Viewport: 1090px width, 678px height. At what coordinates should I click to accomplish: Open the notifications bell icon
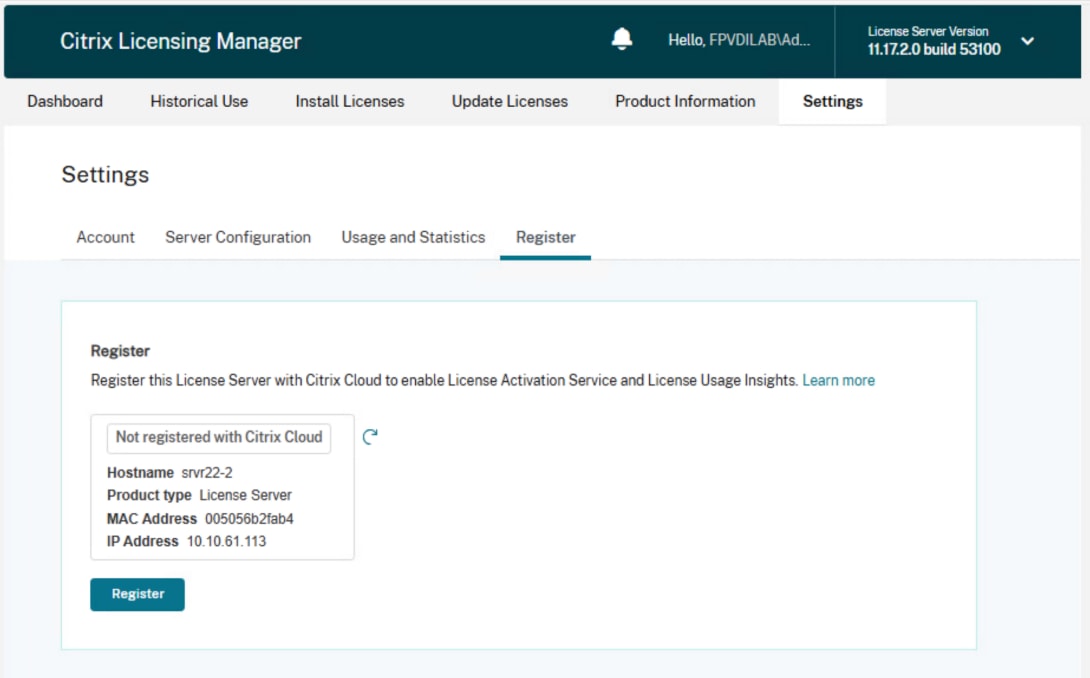point(621,39)
